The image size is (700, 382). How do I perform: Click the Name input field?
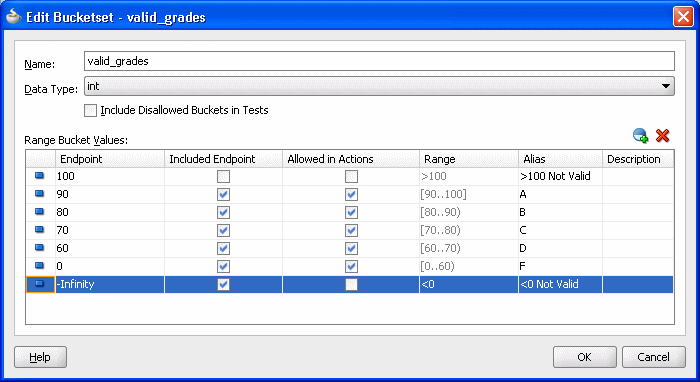(379, 61)
